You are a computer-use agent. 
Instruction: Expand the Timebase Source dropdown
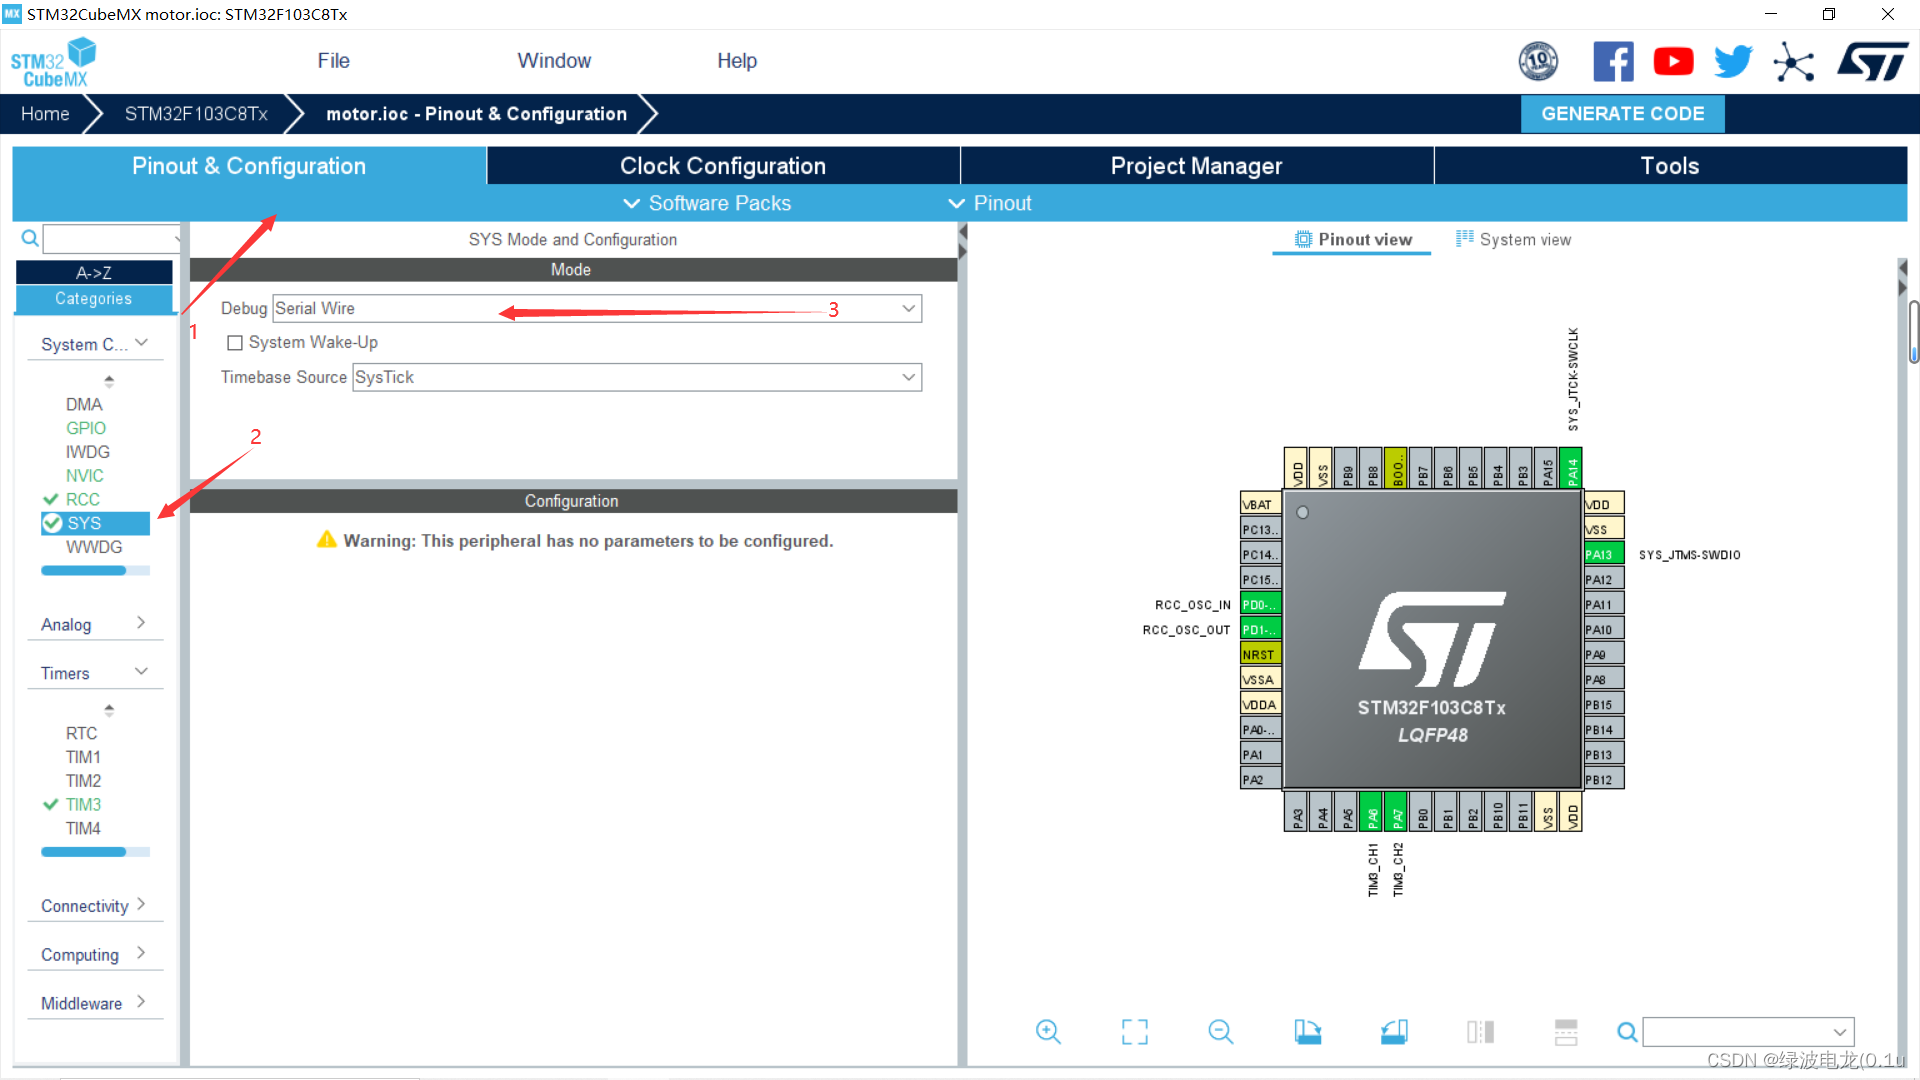pyautogui.click(x=910, y=377)
